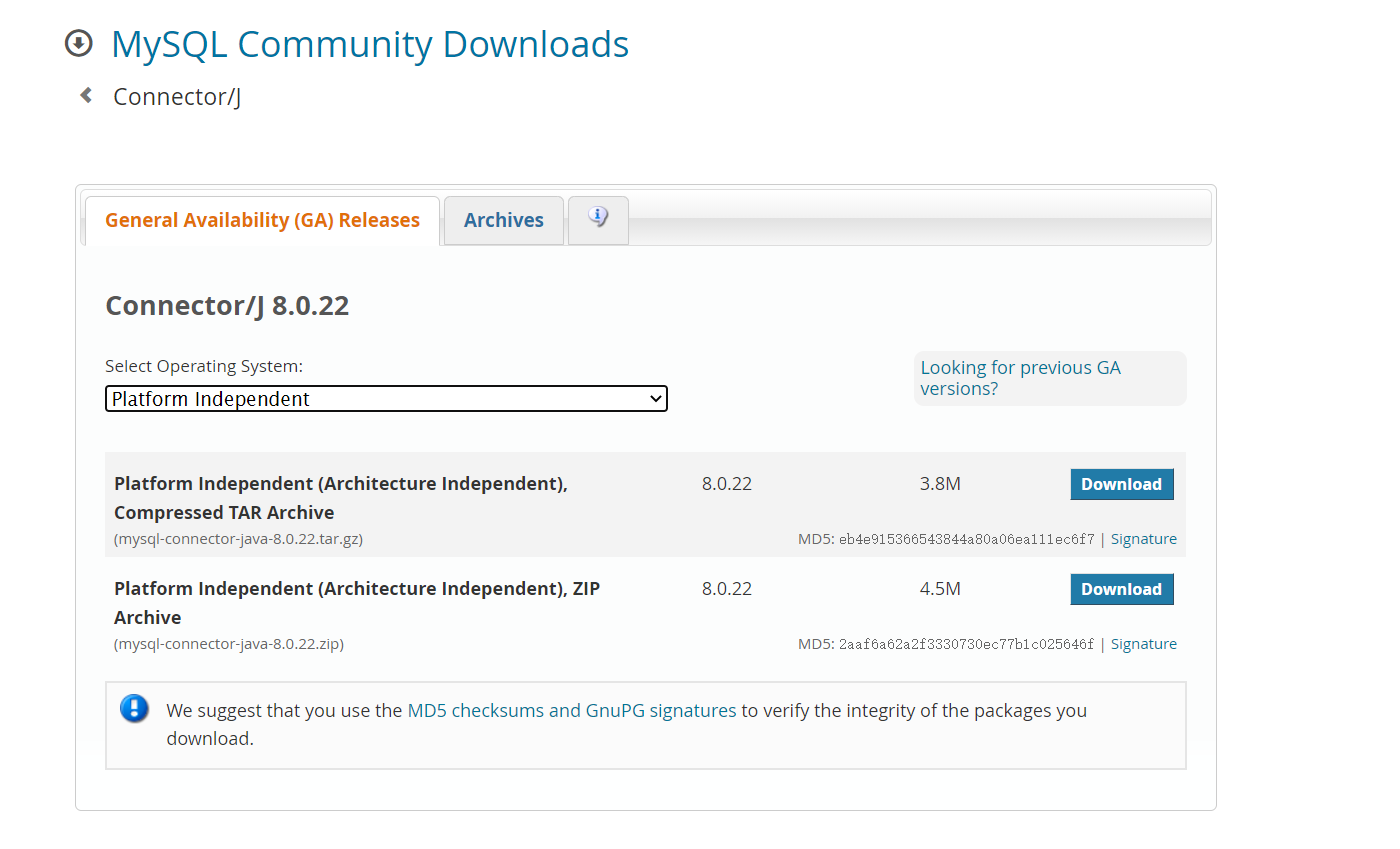Click version 8.0.22 in ZIP Archive row
The width and height of the screenshot is (1400, 849).
pyautogui.click(x=727, y=589)
